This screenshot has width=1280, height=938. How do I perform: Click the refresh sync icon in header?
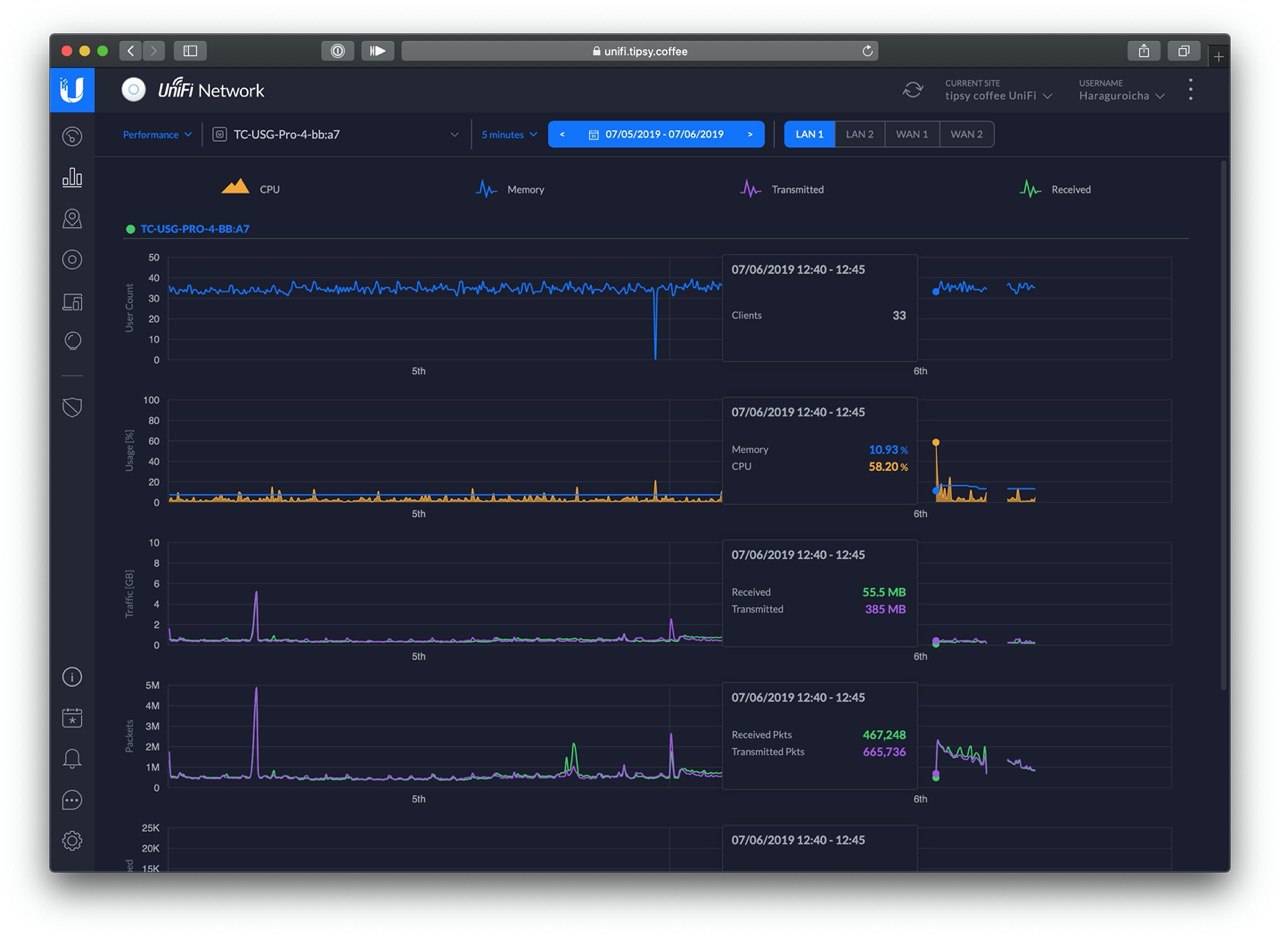913,90
